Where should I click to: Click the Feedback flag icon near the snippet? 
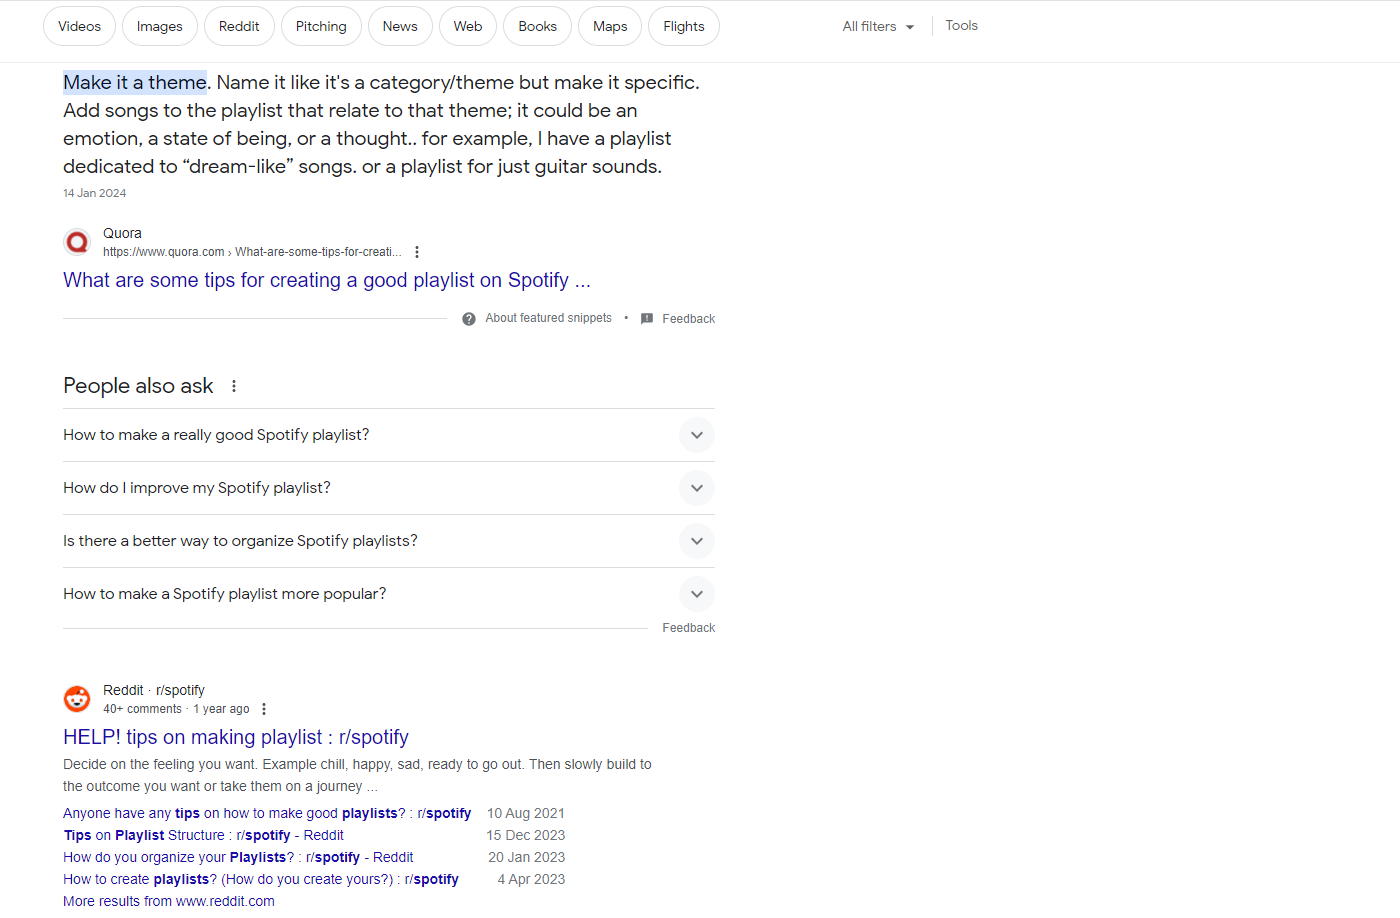(646, 318)
